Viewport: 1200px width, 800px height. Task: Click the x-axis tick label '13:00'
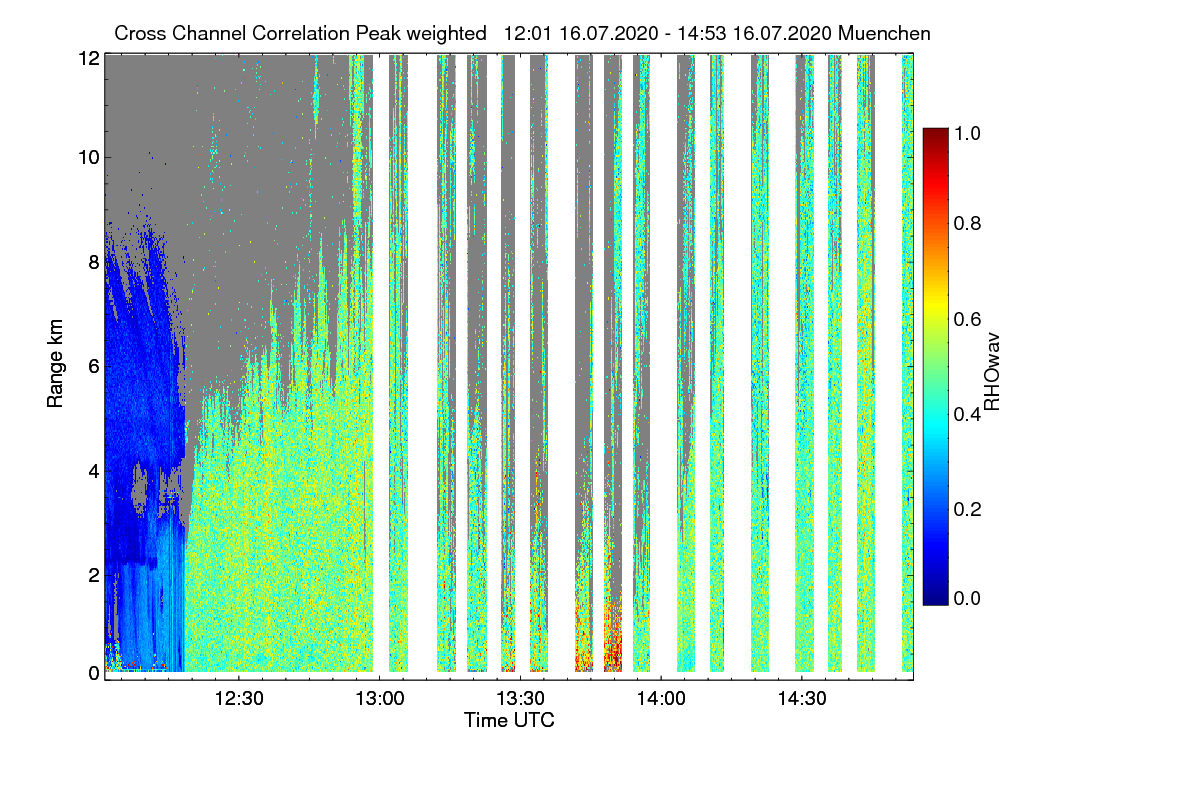pos(380,699)
